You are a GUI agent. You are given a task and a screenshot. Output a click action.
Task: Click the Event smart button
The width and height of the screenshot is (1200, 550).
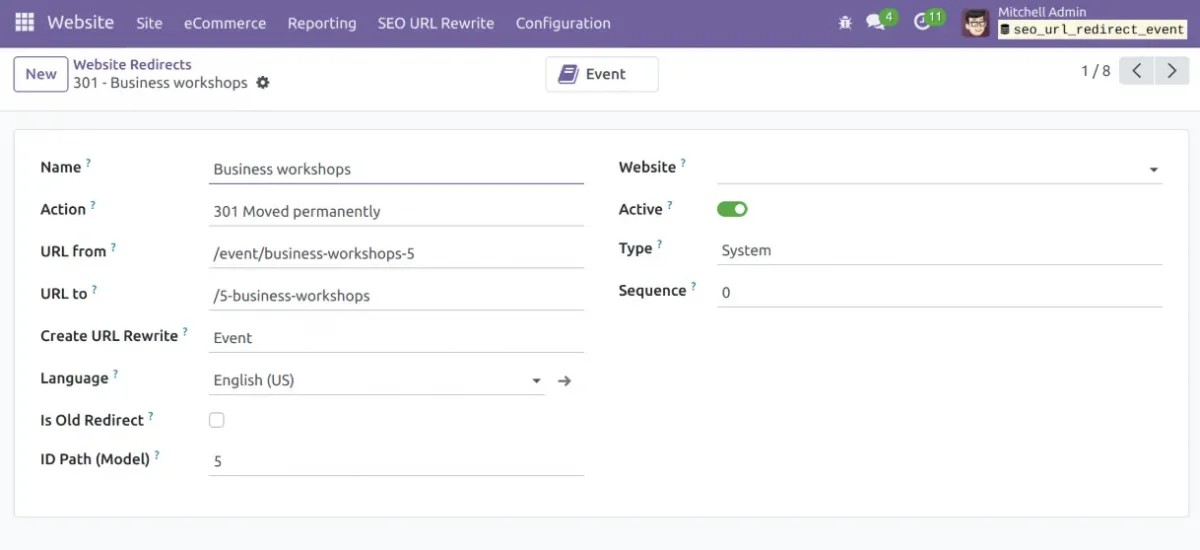click(602, 74)
